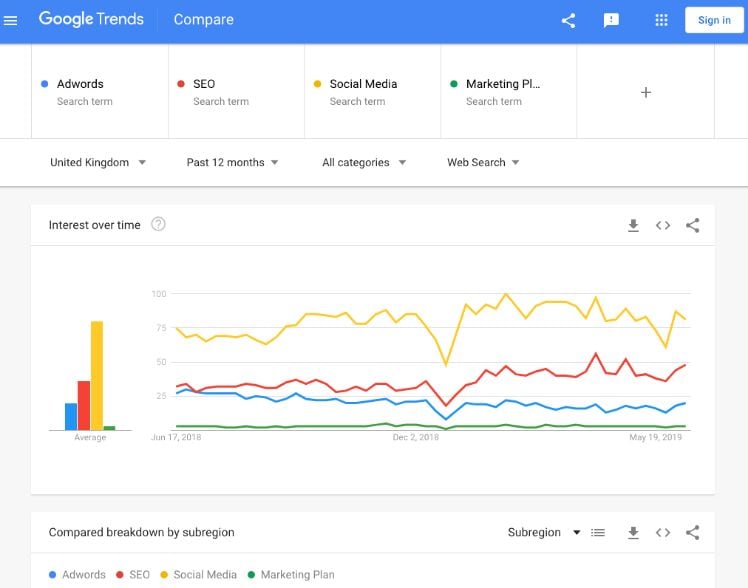Click Compared breakdown by subregion heading

[x=142, y=532]
